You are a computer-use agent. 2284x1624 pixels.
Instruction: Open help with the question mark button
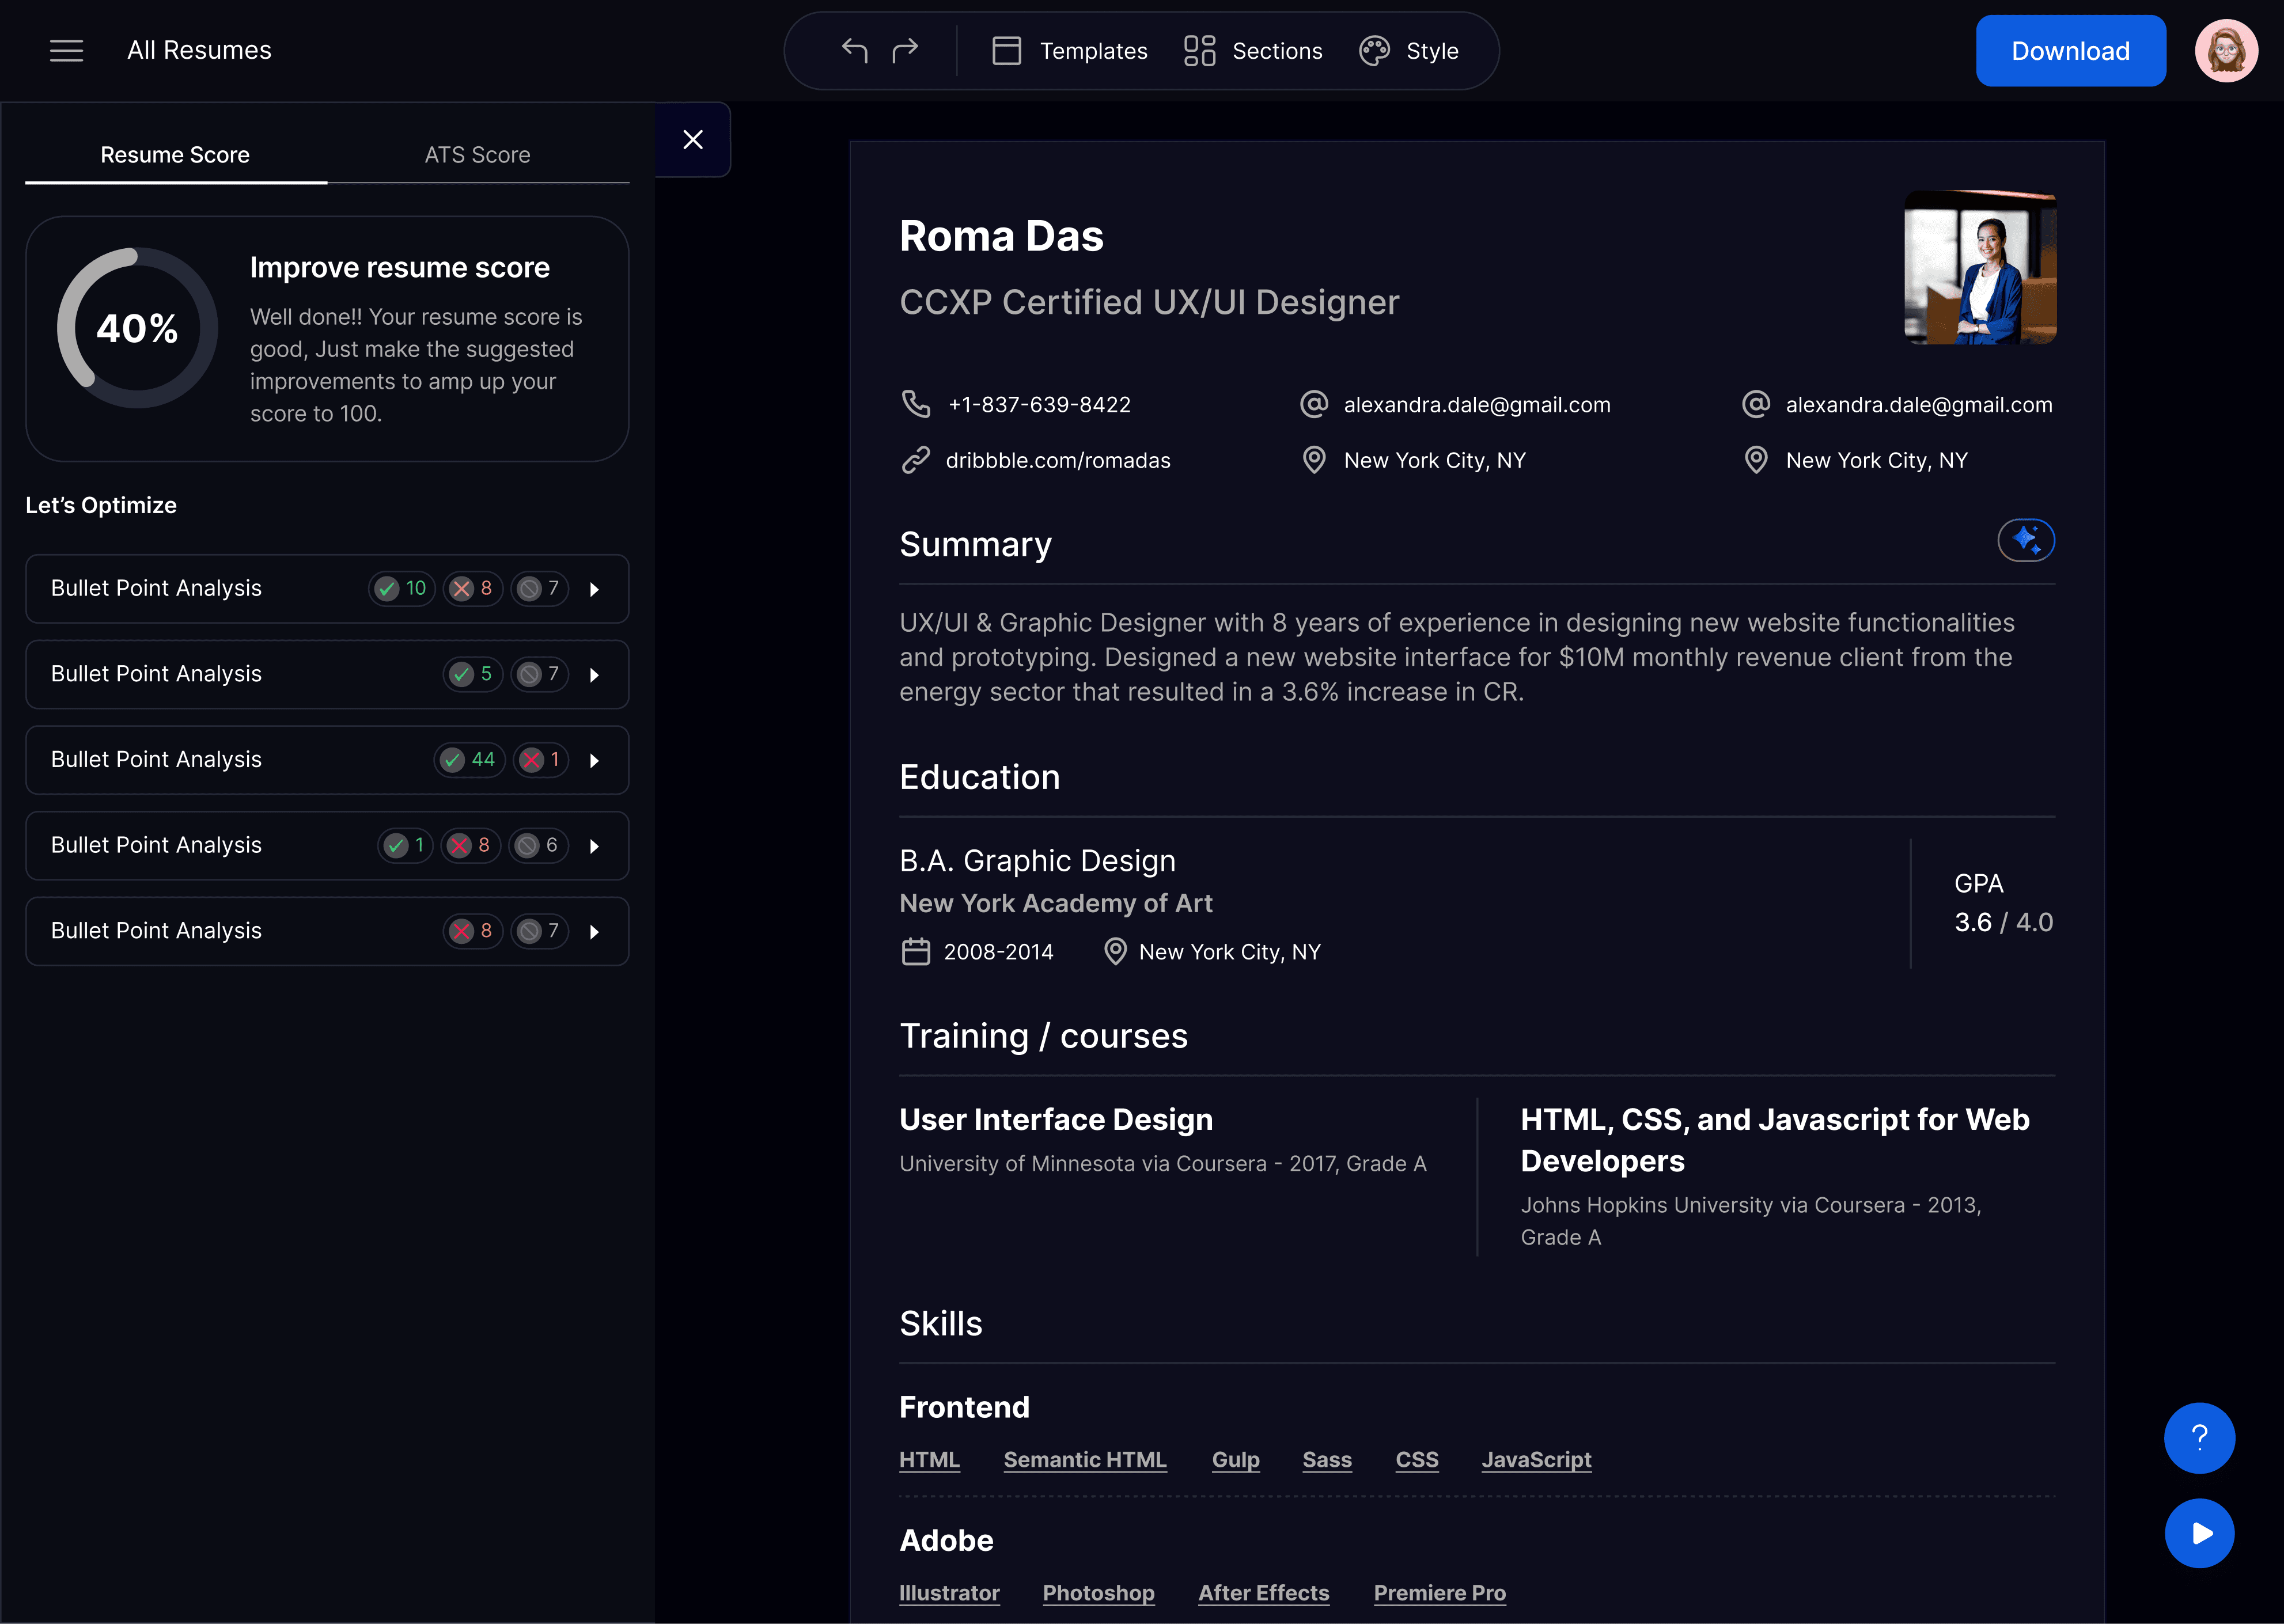(x=2199, y=1438)
